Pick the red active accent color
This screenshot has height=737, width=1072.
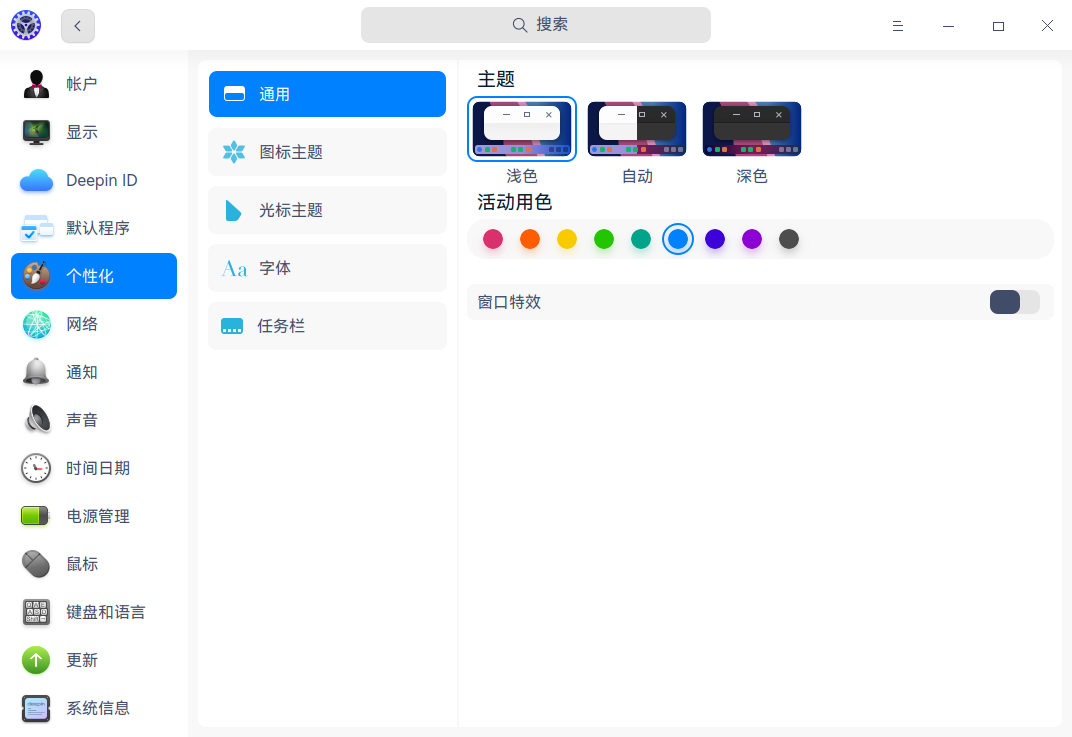coord(493,239)
